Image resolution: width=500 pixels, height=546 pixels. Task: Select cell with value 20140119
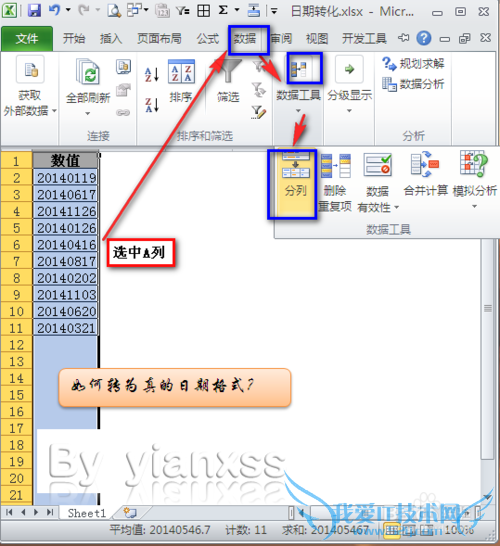click(66, 178)
